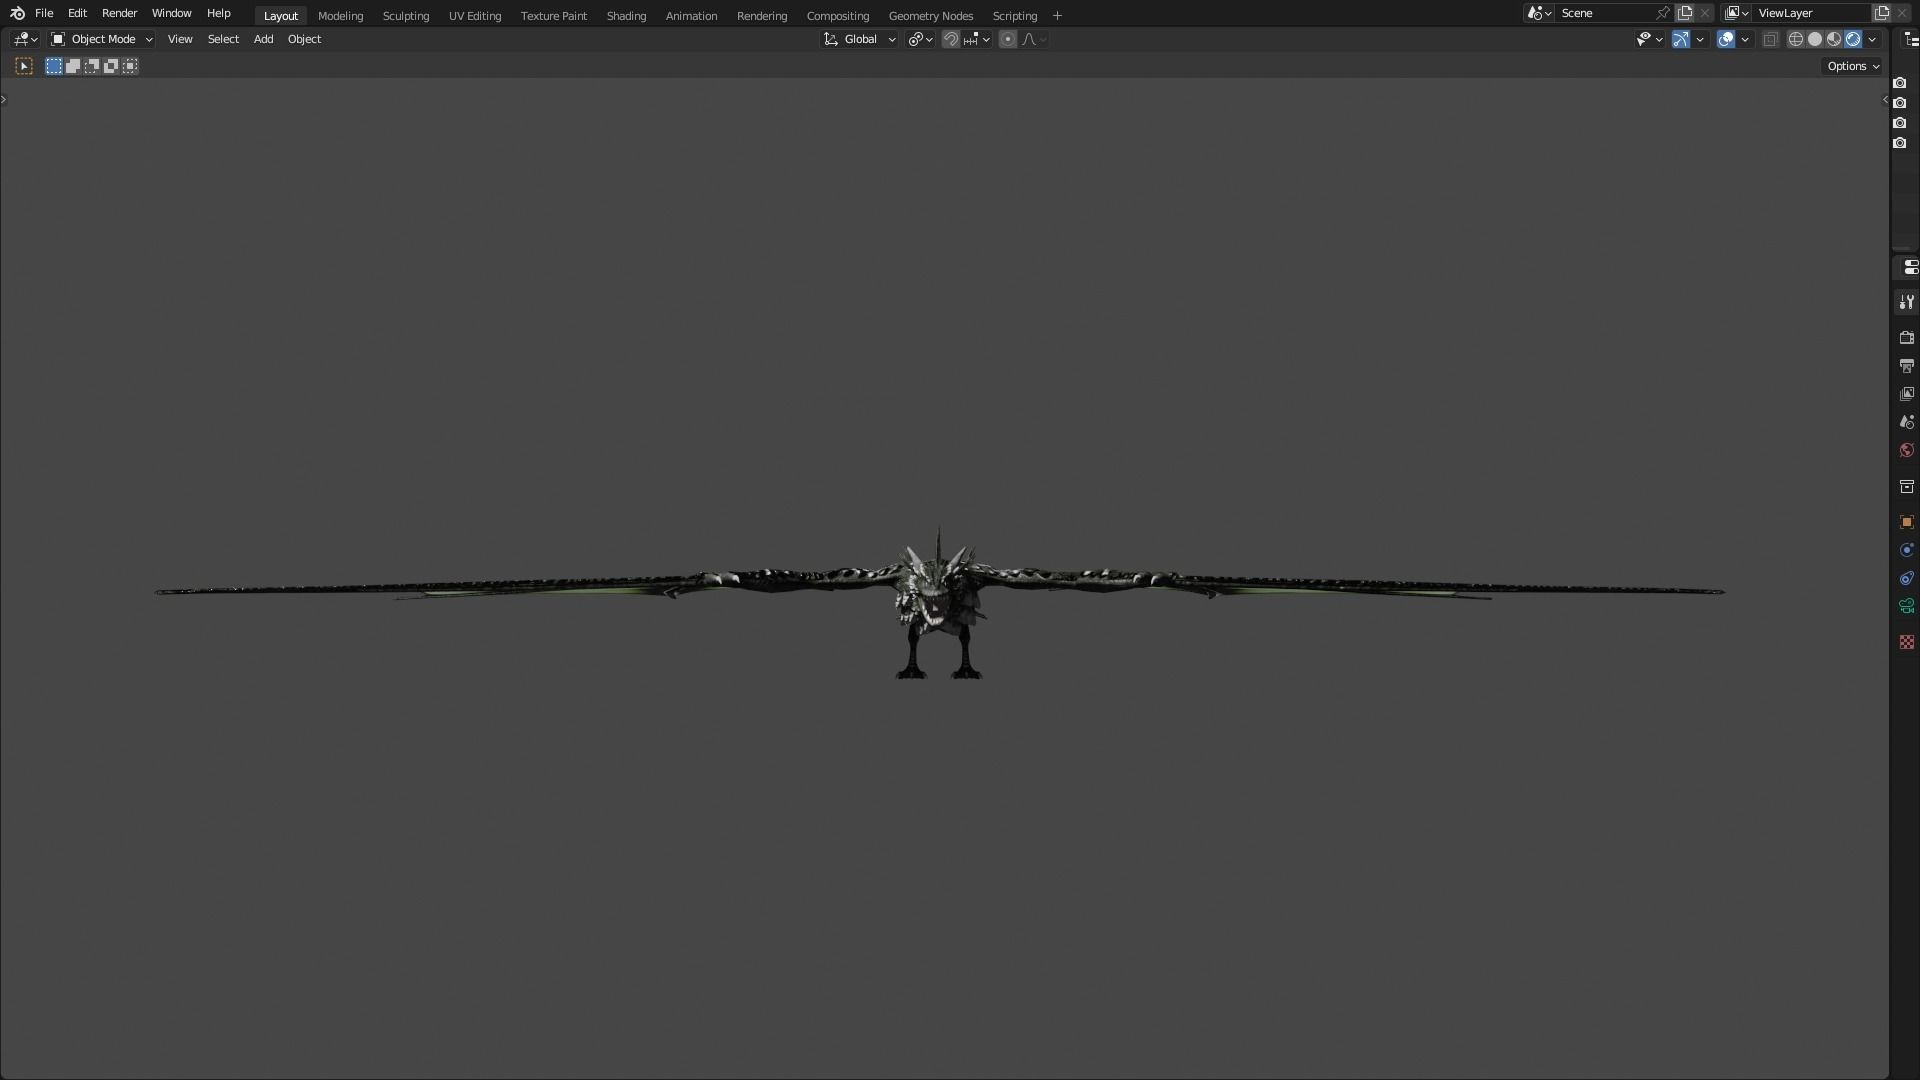Open object visibility and selectability dropdown
Image resolution: width=1920 pixels, height=1080 pixels.
[x=1649, y=39]
